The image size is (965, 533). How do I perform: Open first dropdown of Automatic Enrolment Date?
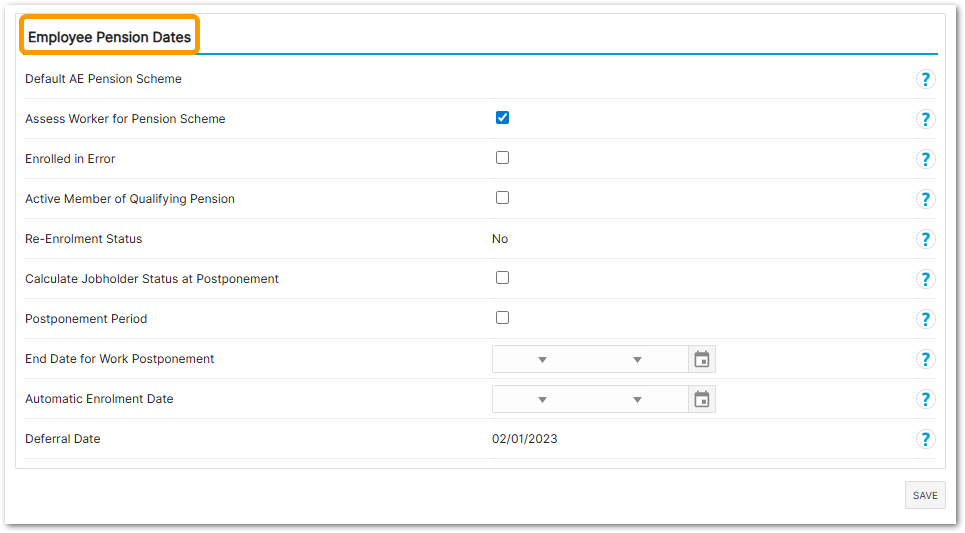pos(542,399)
